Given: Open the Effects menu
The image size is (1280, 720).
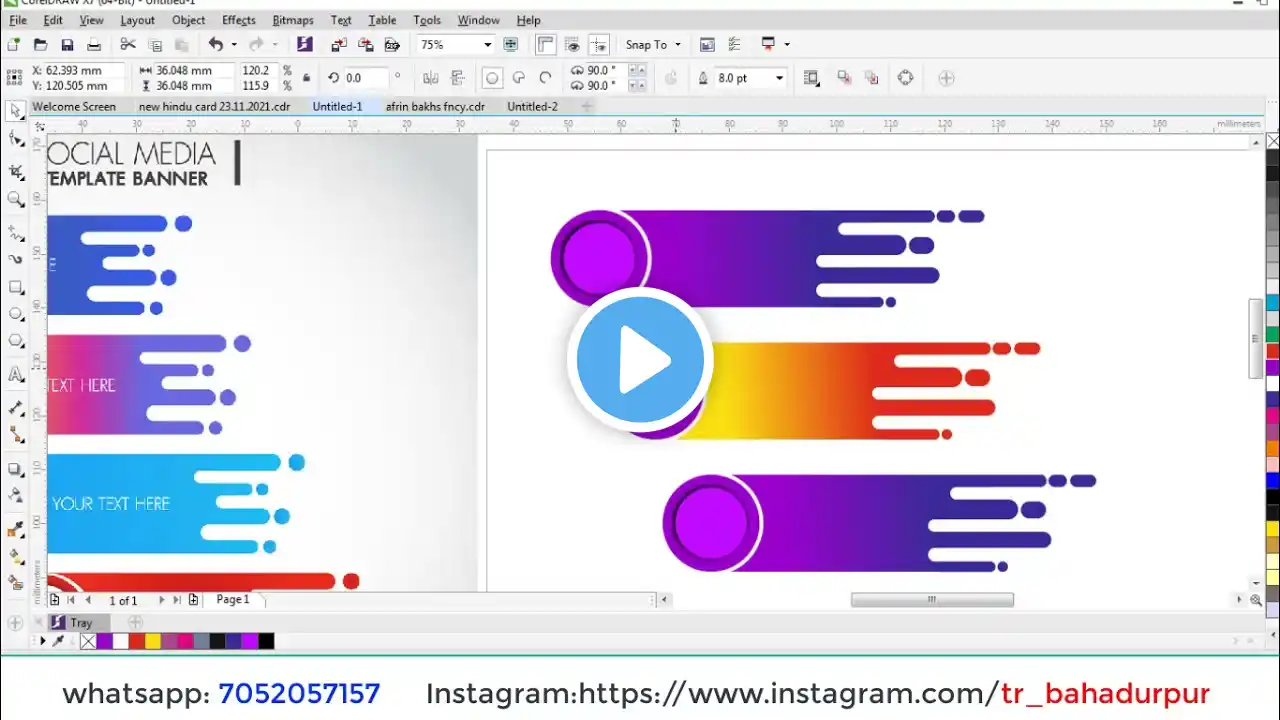Looking at the screenshot, I should click(239, 20).
